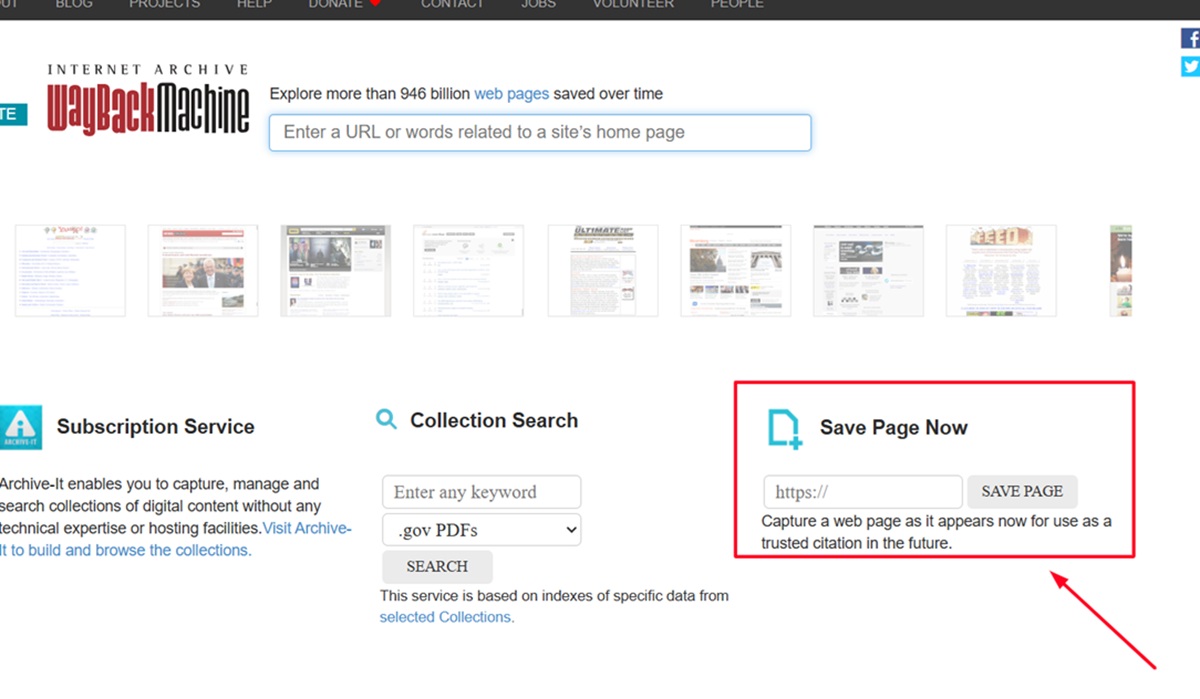Click the SEARCH button under Collection Search
Screen dimensions: 1200x699
pyautogui.click(x=437, y=566)
